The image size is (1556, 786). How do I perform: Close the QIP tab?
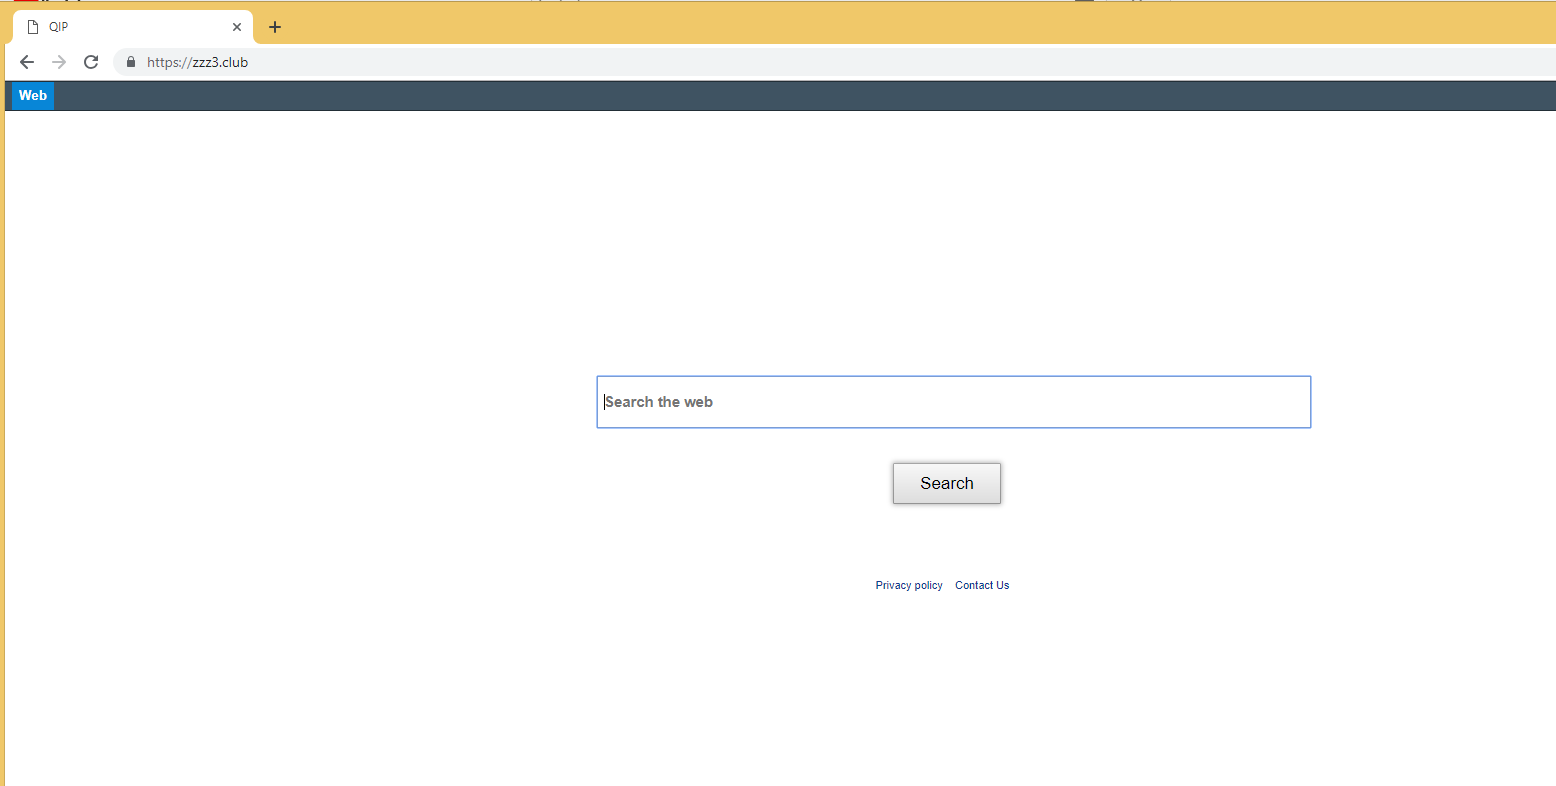(237, 27)
